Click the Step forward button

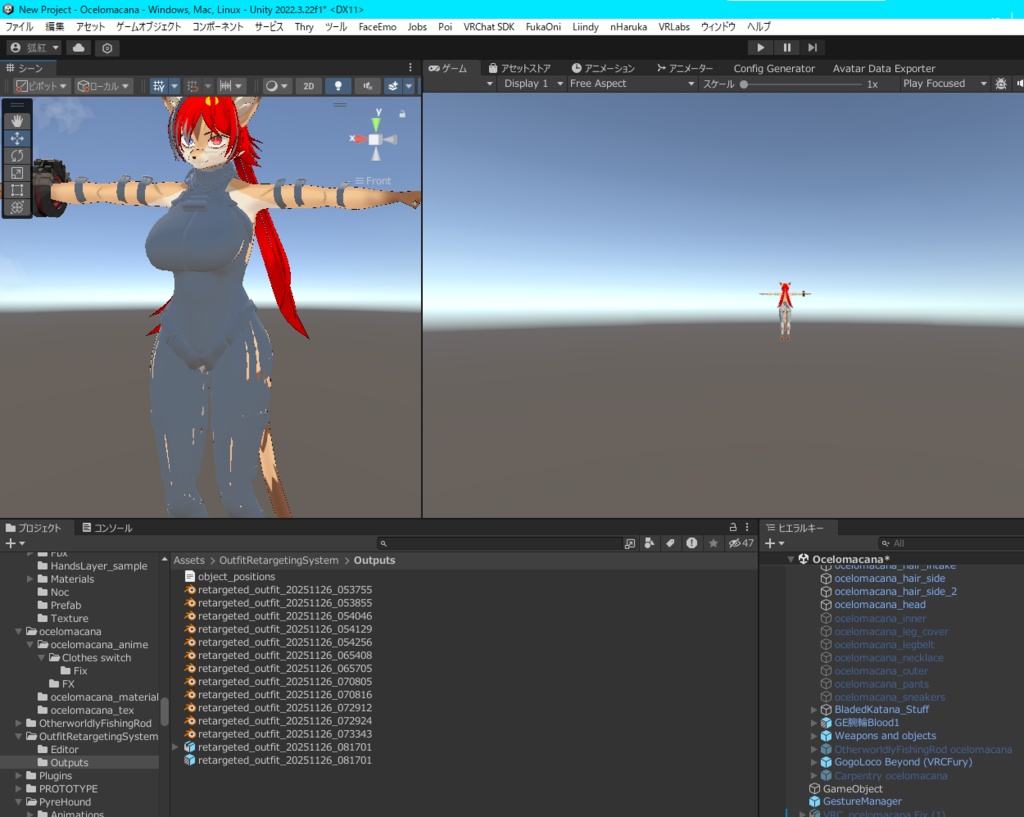[x=812, y=48]
